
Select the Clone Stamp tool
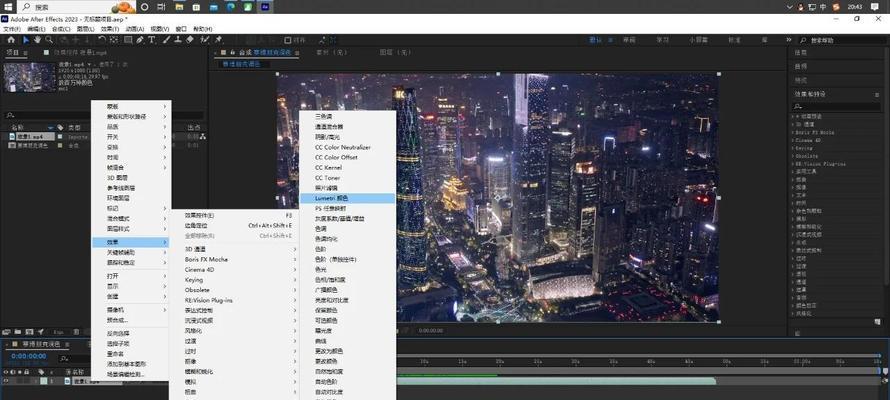(x=178, y=40)
